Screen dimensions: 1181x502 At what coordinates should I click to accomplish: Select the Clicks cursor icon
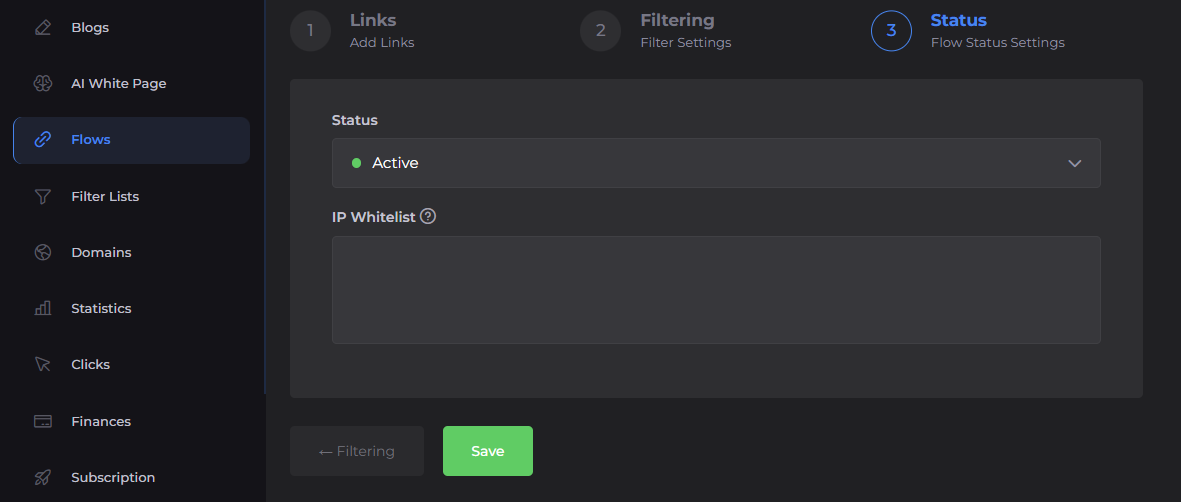42,365
